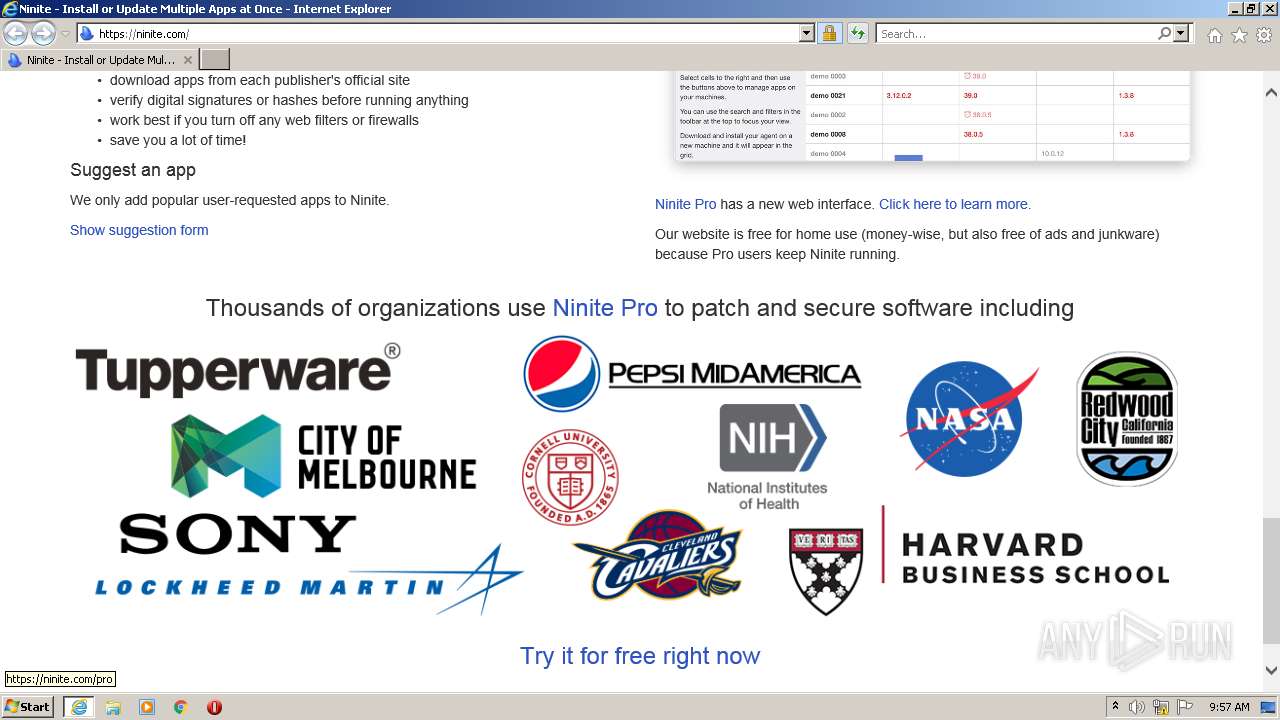This screenshot has width=1280, height=720.
Task: Click the City of Melbourne logo
Action: 323,456
